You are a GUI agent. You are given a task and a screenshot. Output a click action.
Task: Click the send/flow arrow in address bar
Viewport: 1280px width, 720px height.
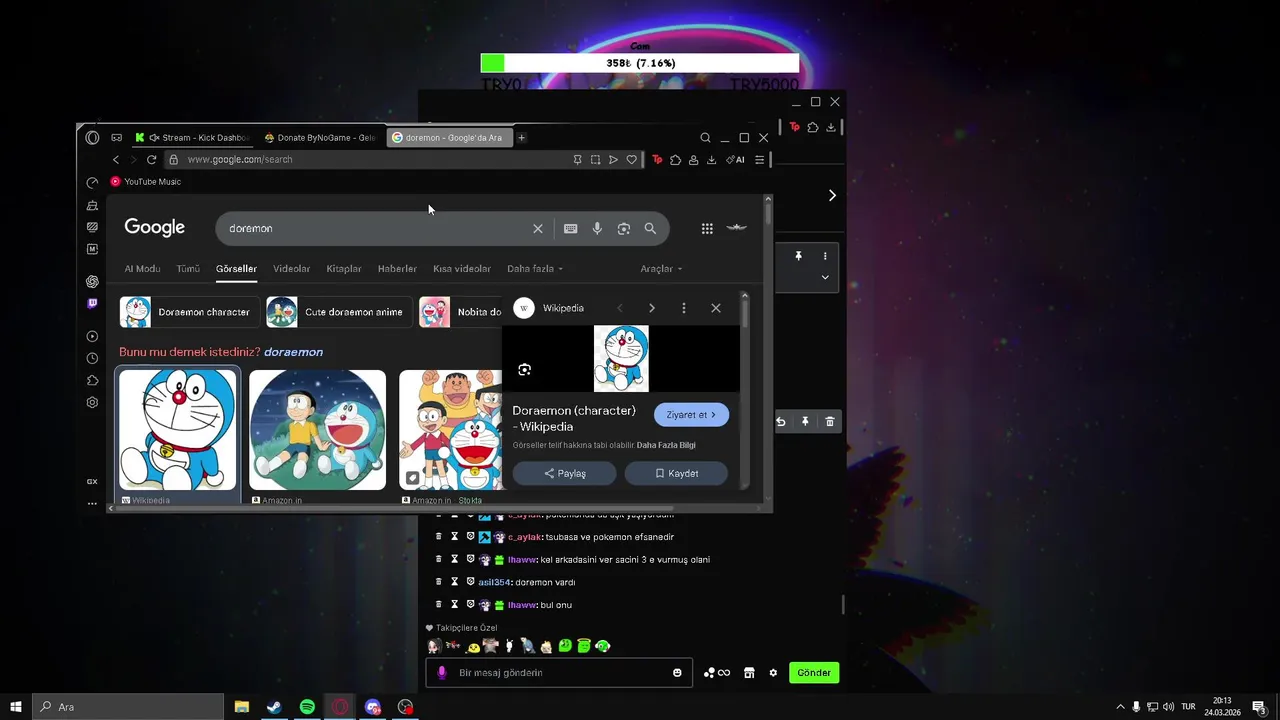click(613, 160)
